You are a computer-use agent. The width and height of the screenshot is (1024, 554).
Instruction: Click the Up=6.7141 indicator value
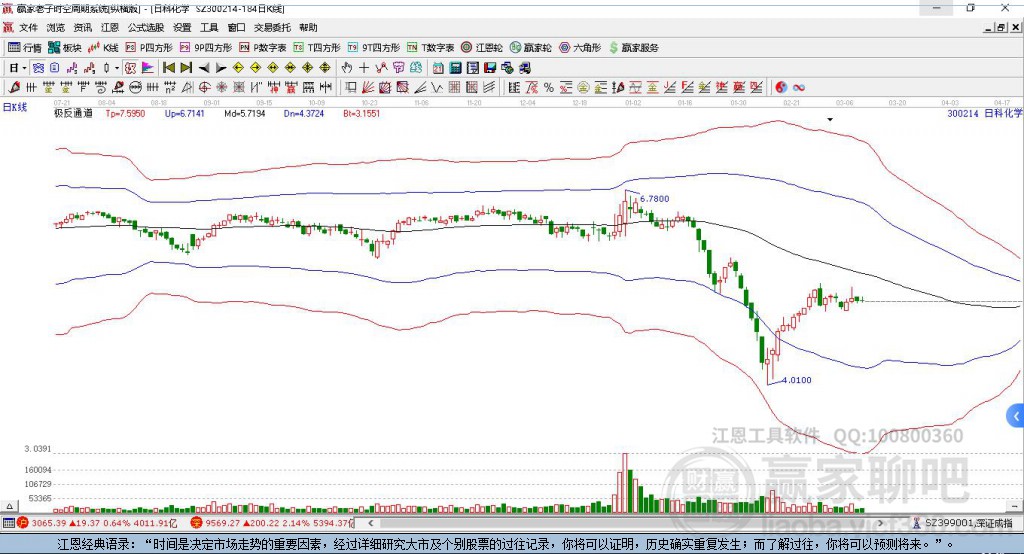coord(185,114)
